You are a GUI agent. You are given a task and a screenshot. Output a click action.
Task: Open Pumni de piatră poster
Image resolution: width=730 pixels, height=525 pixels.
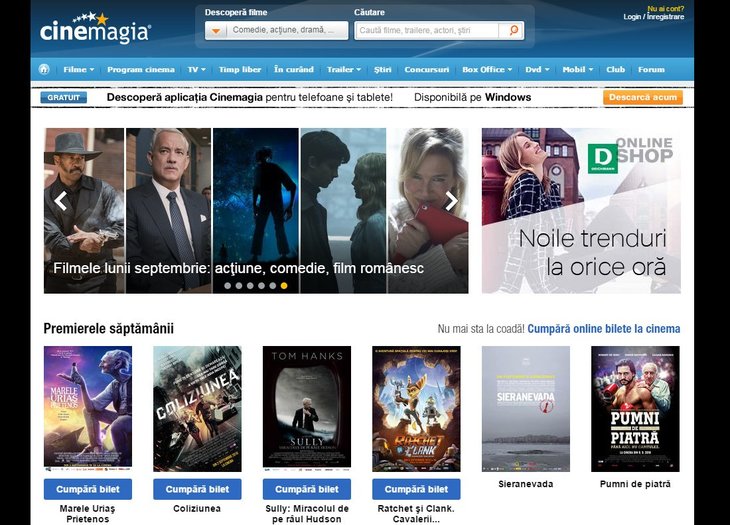click(x=635, y=409)
